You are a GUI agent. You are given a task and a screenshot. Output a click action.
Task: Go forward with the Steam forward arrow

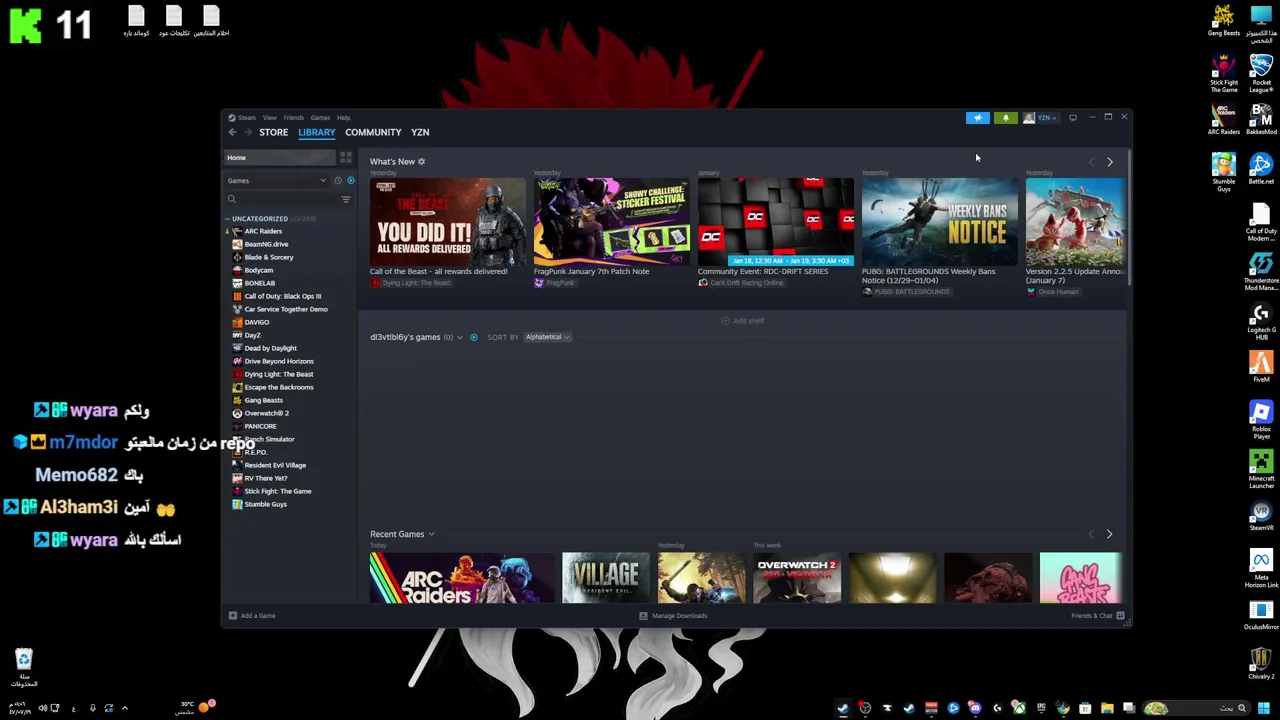248,132
